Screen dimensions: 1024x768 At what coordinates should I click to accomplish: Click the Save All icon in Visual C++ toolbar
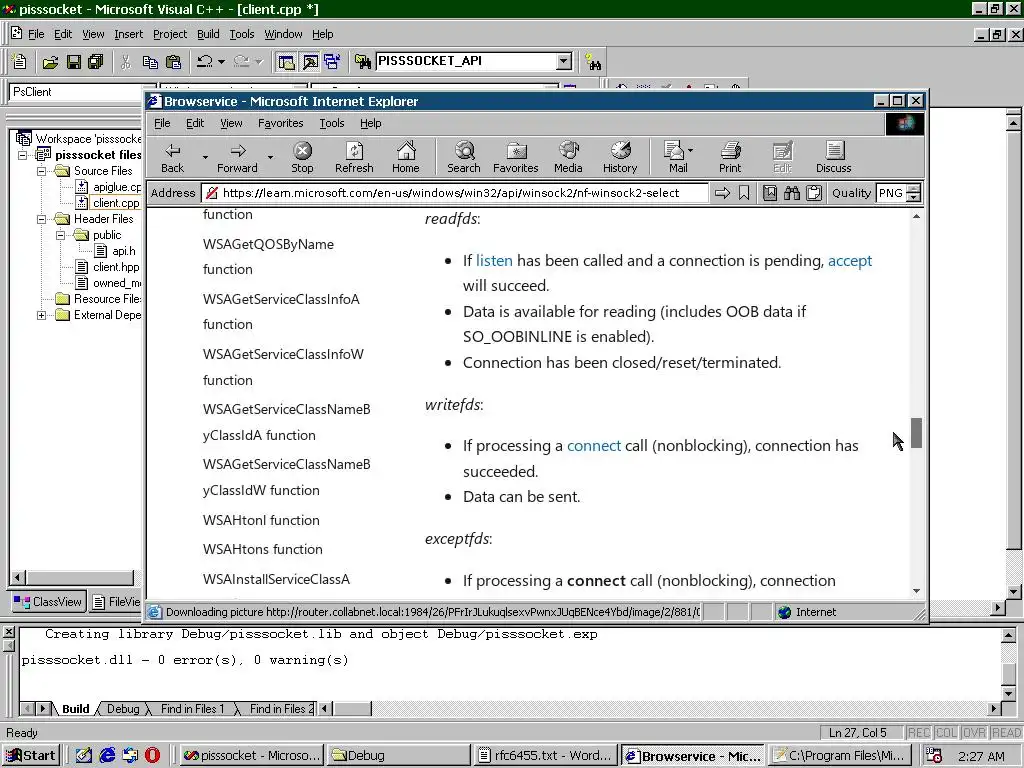[x=95, y=61]
